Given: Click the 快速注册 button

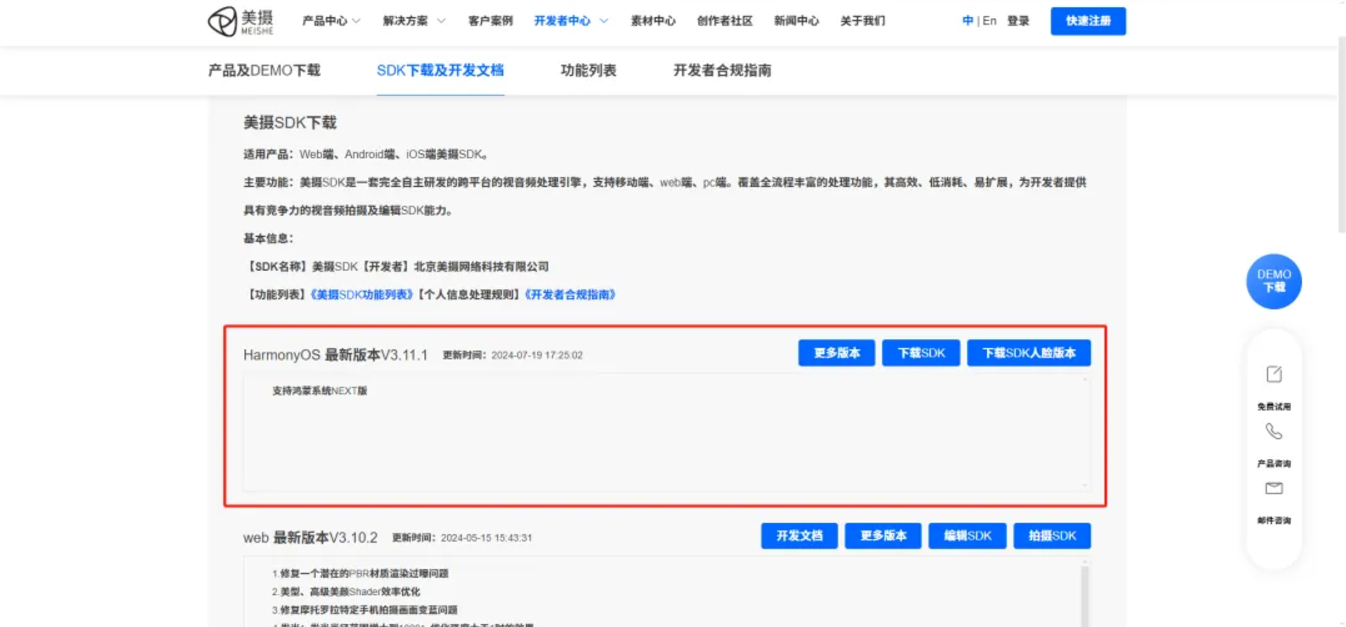Looking at the screenshot, I should click(x=1088, y=21).
